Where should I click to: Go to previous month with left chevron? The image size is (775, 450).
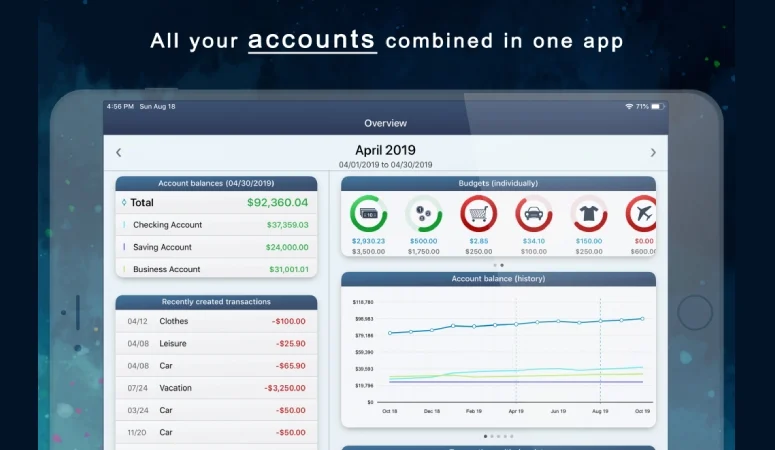point(119,152)
